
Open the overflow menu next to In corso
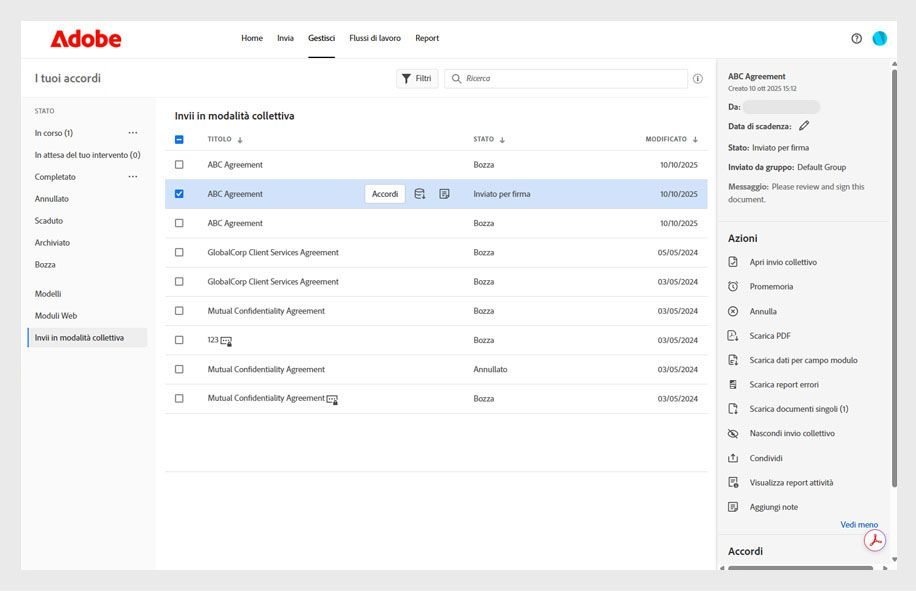[x=129, y=133]
